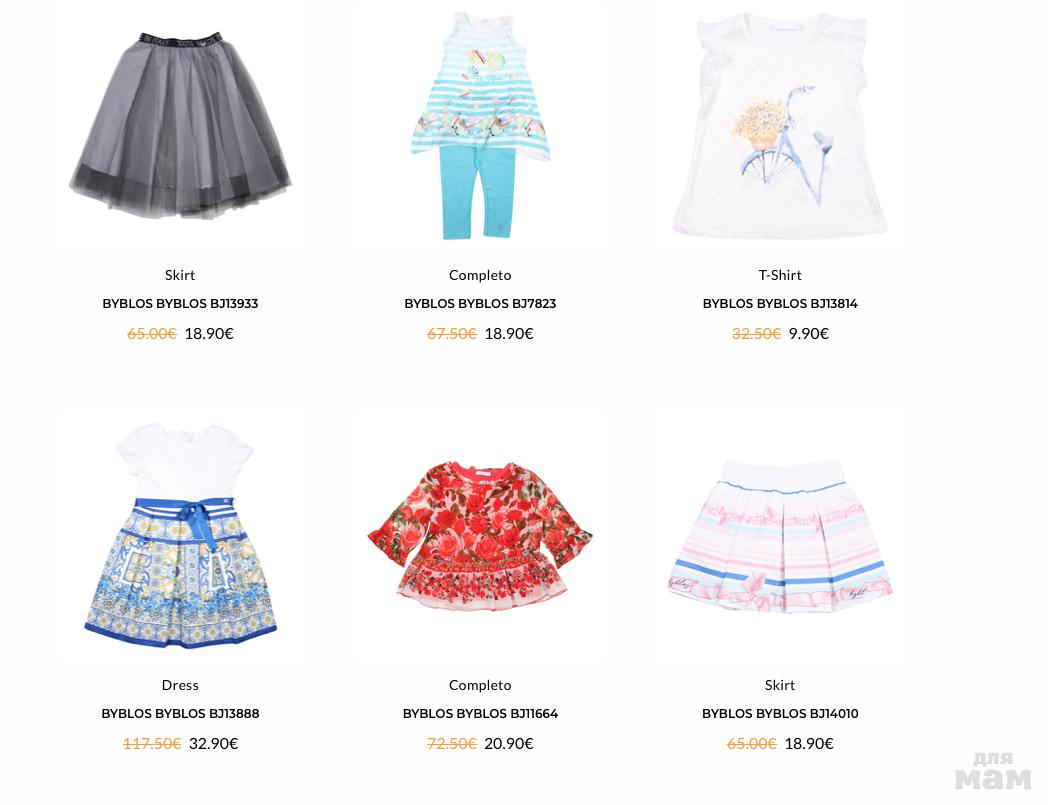
Task: Click the crossed-out 67.50€ original price
Action: click(452, 333)
